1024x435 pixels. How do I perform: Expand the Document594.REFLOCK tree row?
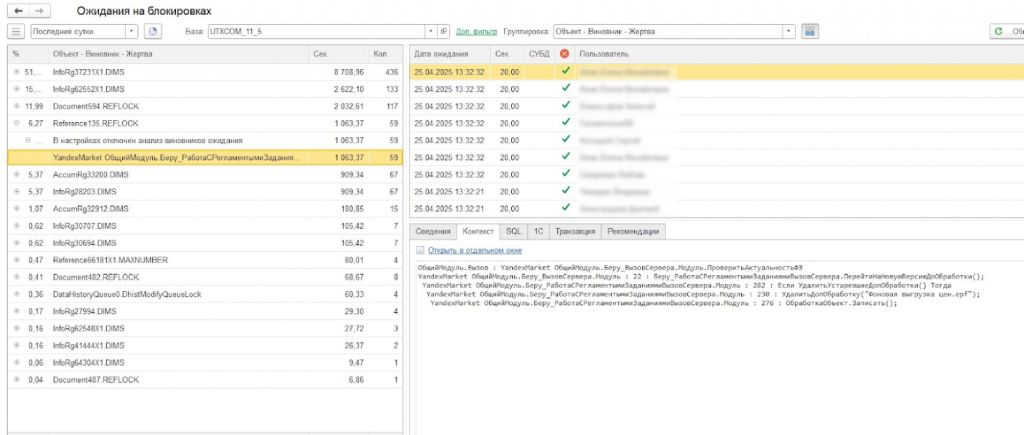pyautogui.click(x=16, y=106)
